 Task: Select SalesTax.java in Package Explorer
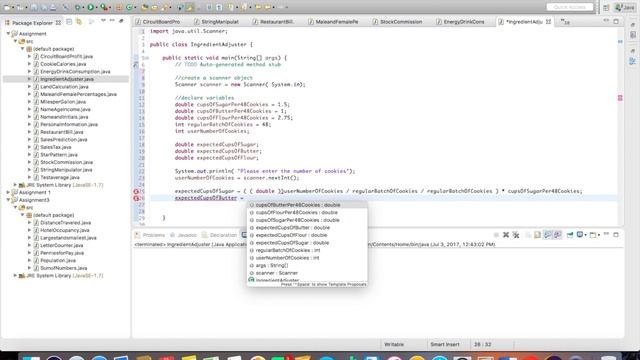pos(56,147)
